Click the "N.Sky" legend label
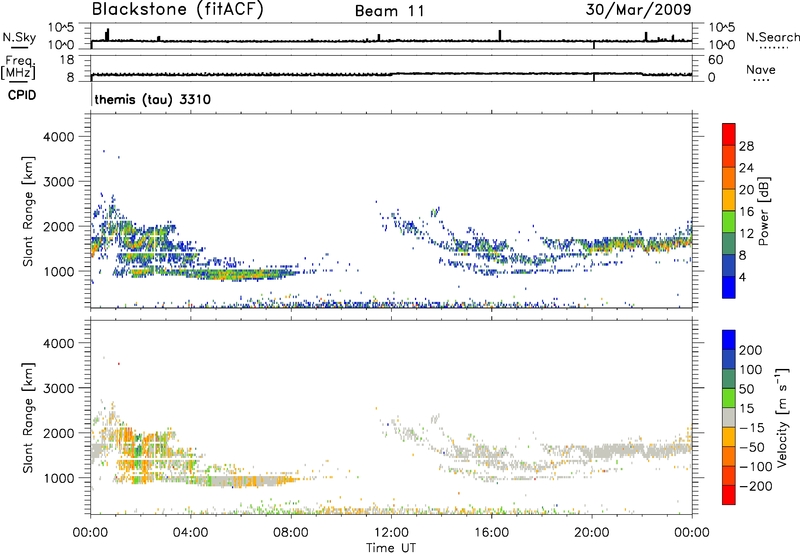This screenshot has width=800, height=554. click(19, 37)
